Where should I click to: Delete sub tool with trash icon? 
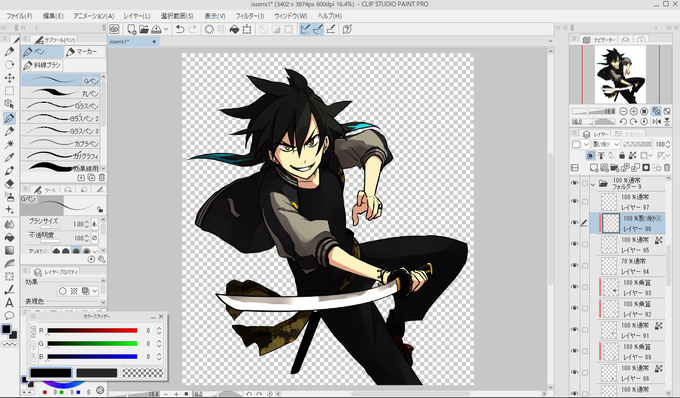point(102,177)
